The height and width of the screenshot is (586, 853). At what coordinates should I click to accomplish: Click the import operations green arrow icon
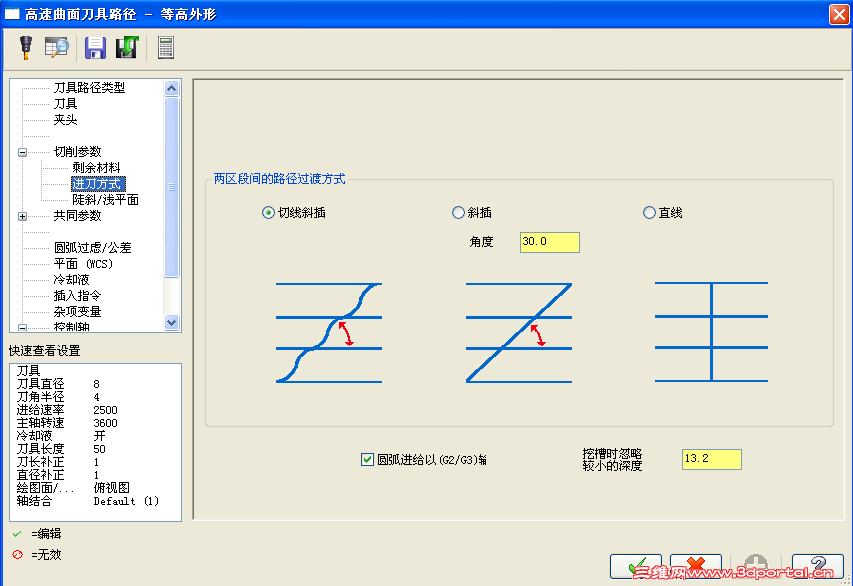pyautogui.click(x=126, y=47)
